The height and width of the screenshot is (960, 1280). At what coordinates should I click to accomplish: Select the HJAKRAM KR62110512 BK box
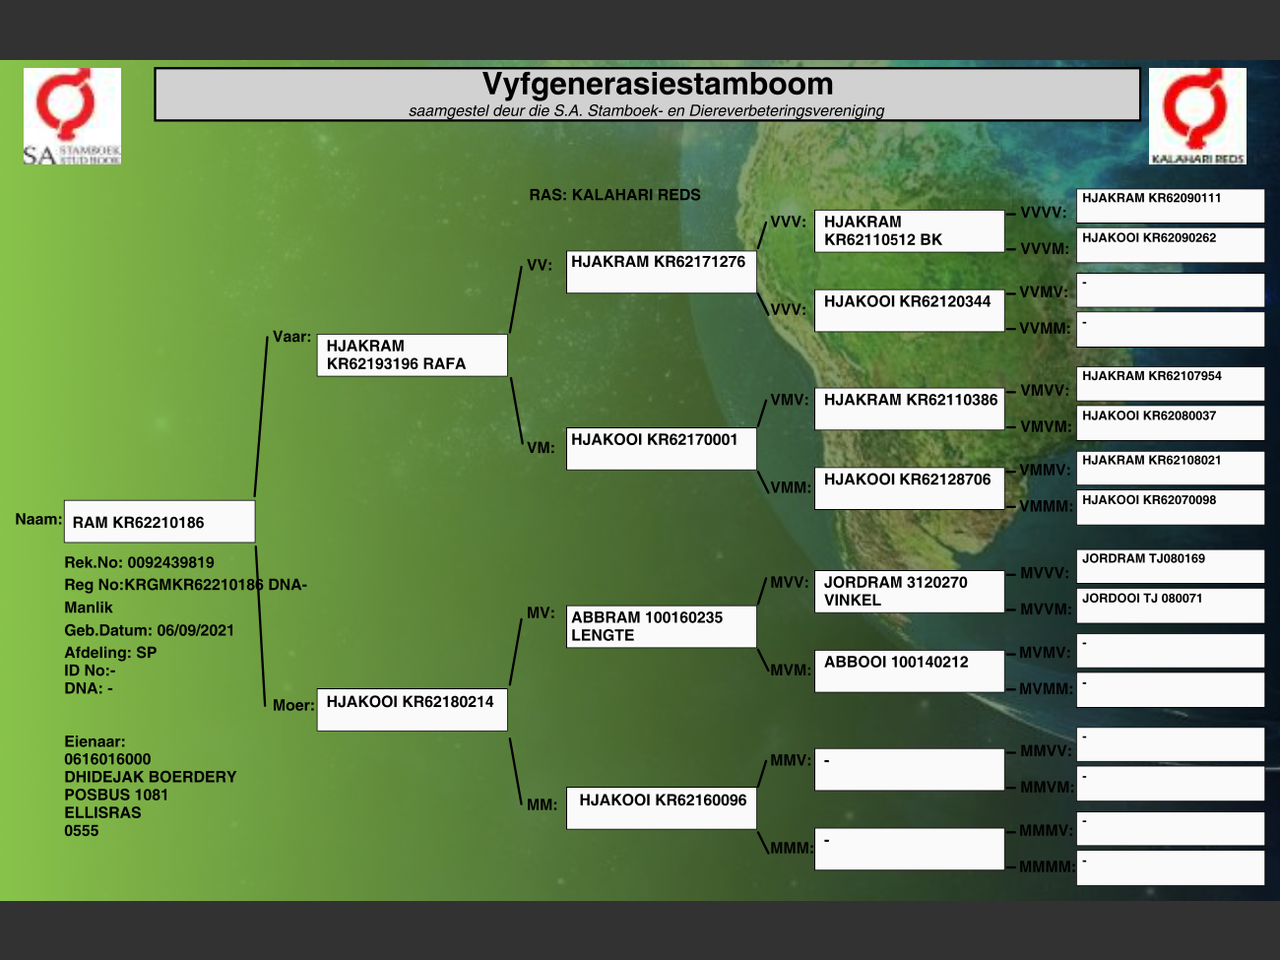909,231
